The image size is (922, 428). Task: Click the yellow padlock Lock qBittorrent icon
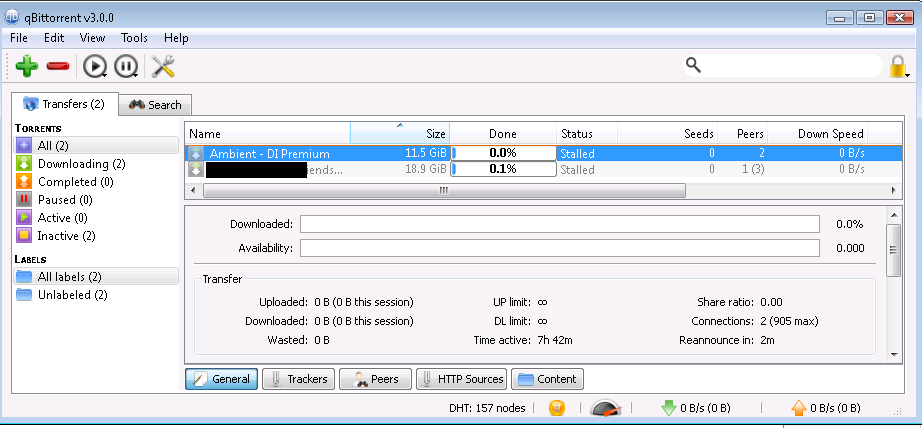point(898,66)
